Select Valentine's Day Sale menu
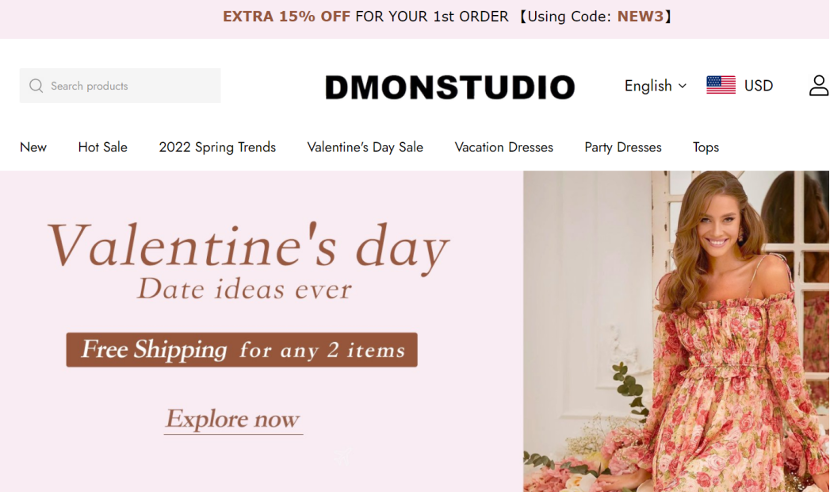 [x=365, y=147]
